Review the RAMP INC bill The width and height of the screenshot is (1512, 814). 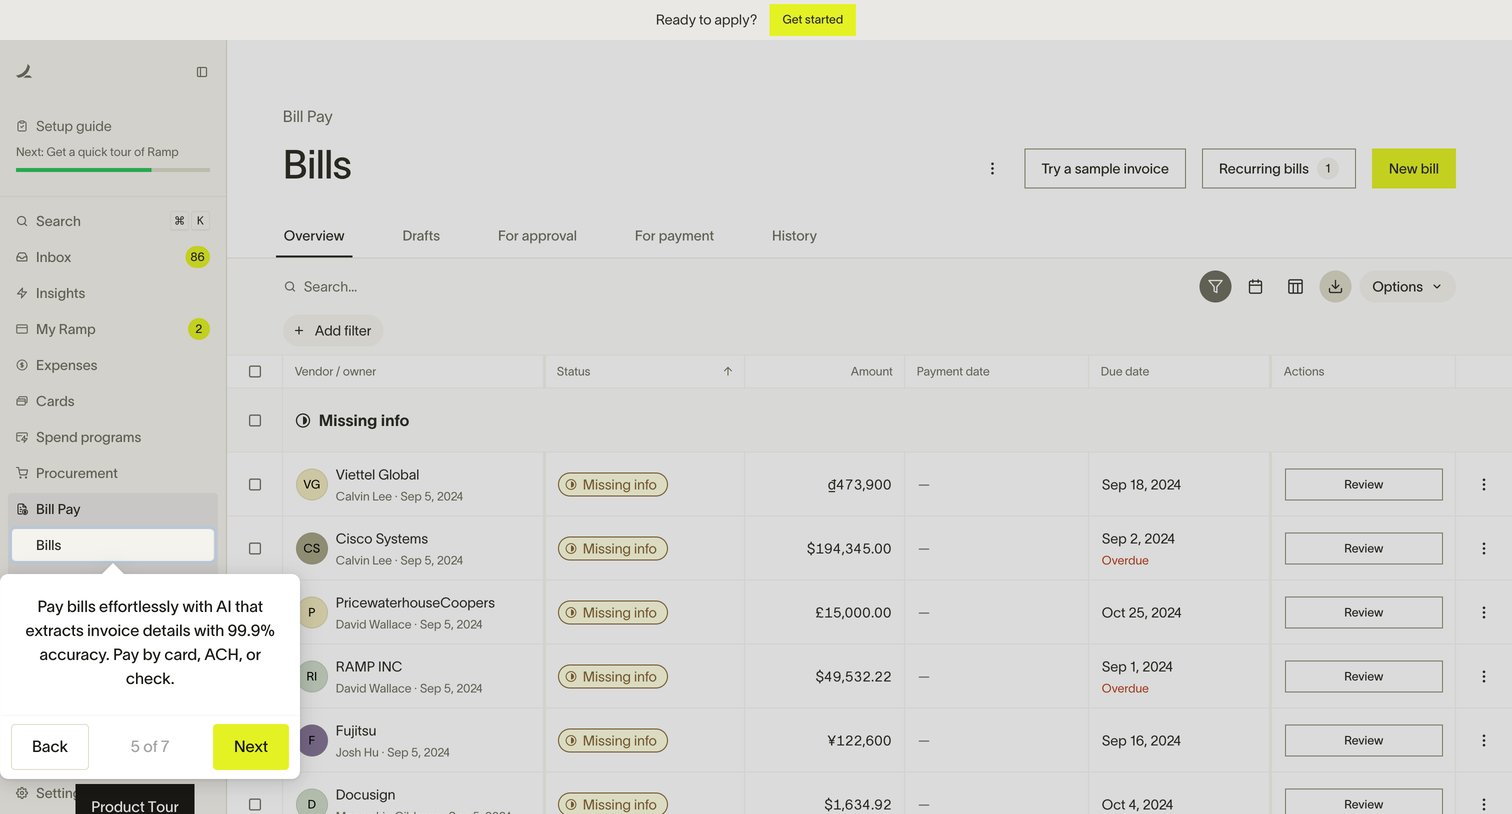pyautogui.click(x=1364, y=677)
